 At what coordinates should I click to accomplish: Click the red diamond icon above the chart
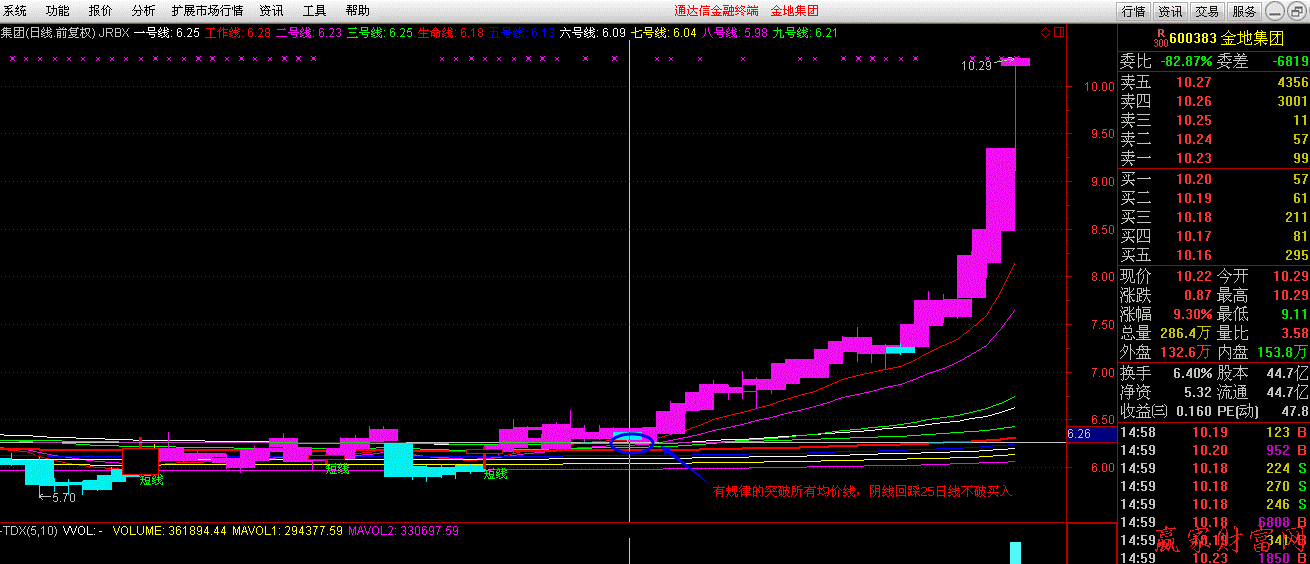pyautogui.click(x=1045, y=33)
